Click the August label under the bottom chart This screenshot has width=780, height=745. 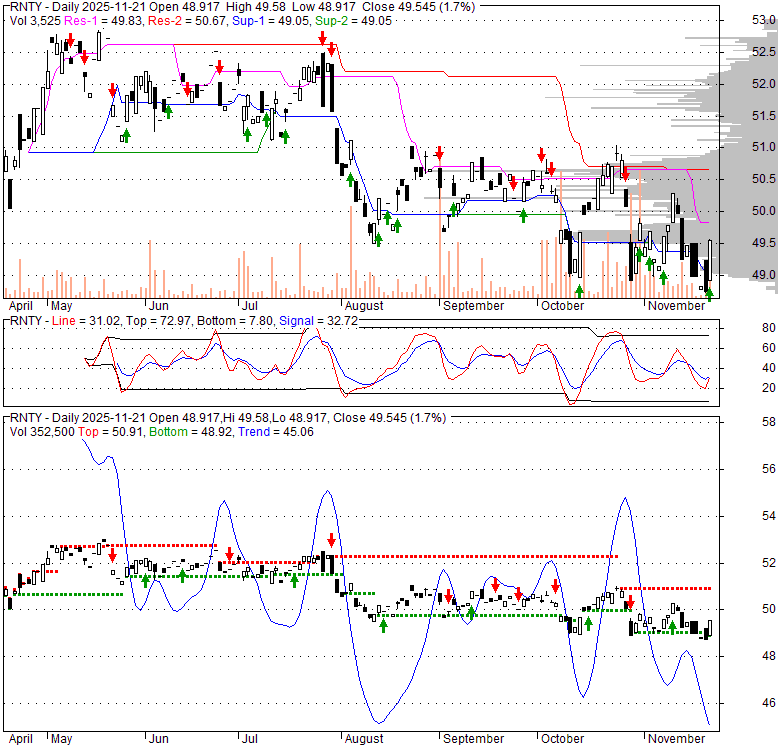pyautogui.click(x=364, y=739)
